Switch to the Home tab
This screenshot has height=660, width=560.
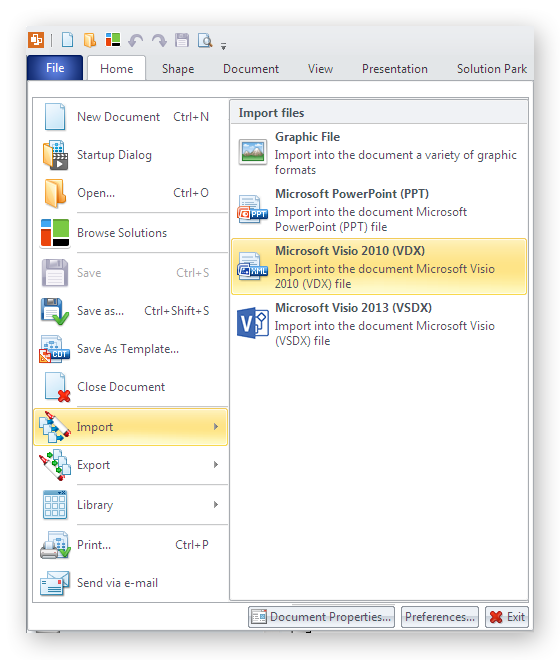click(117, 69)
